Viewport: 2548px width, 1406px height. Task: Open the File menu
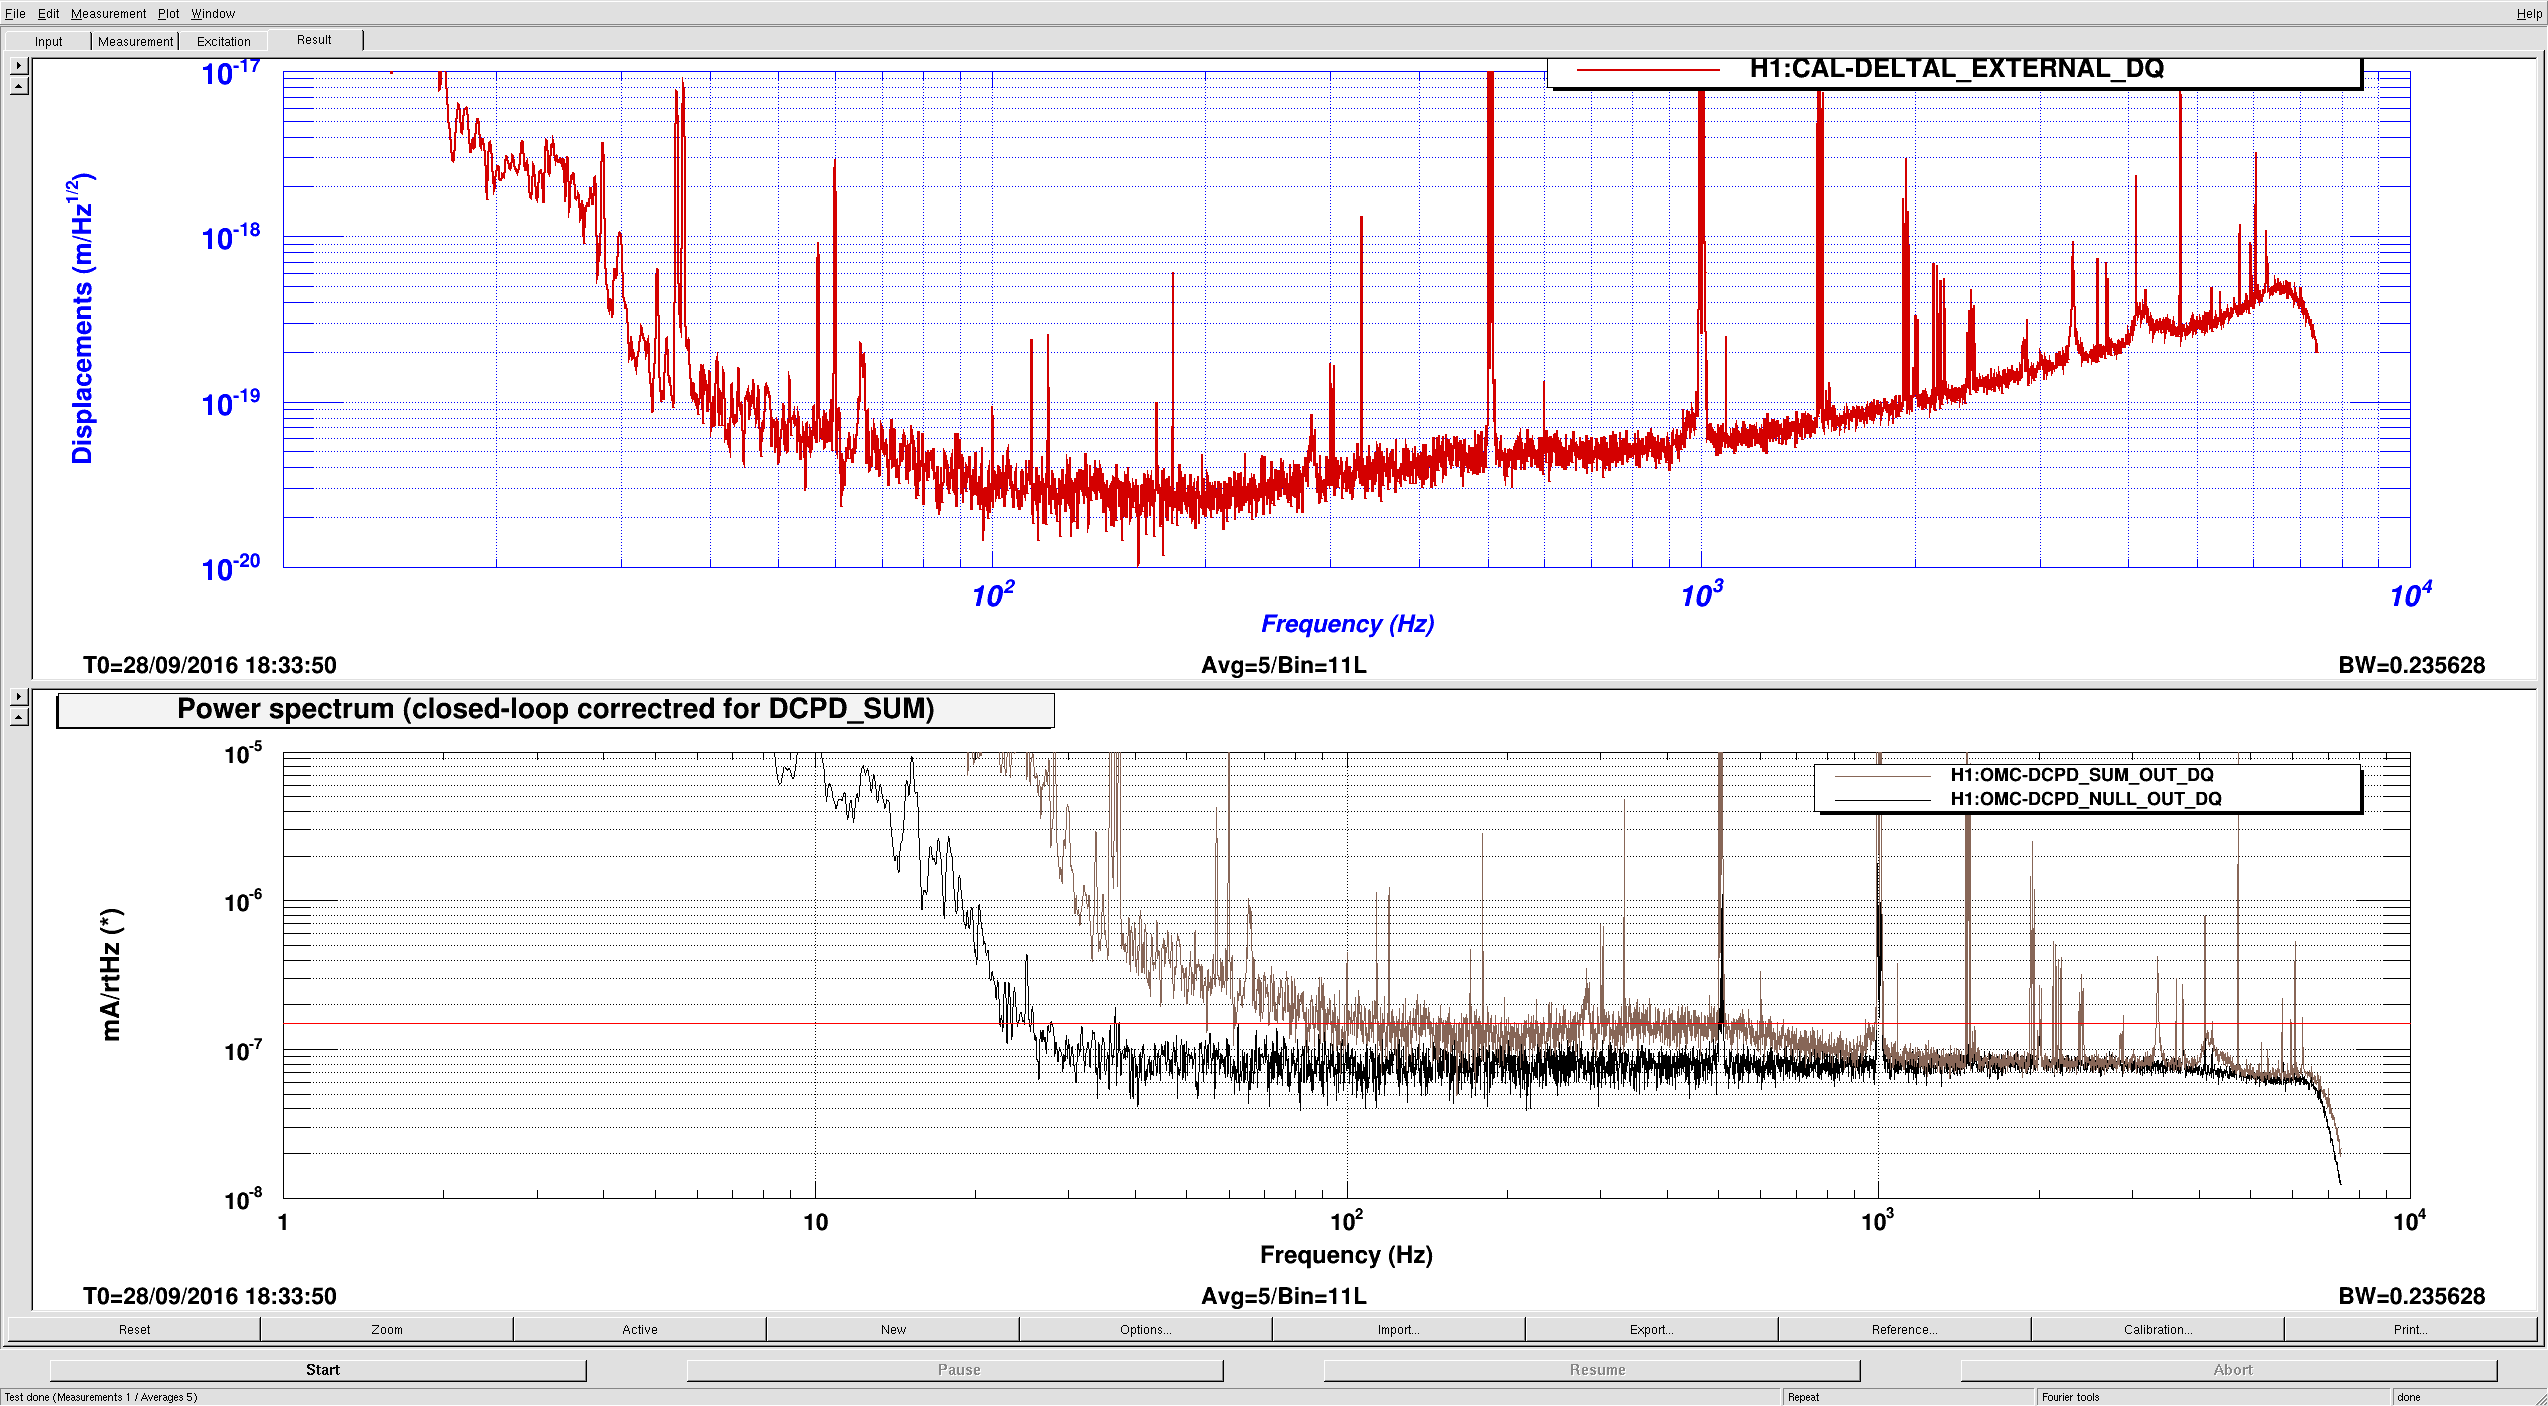click(15, 13)
